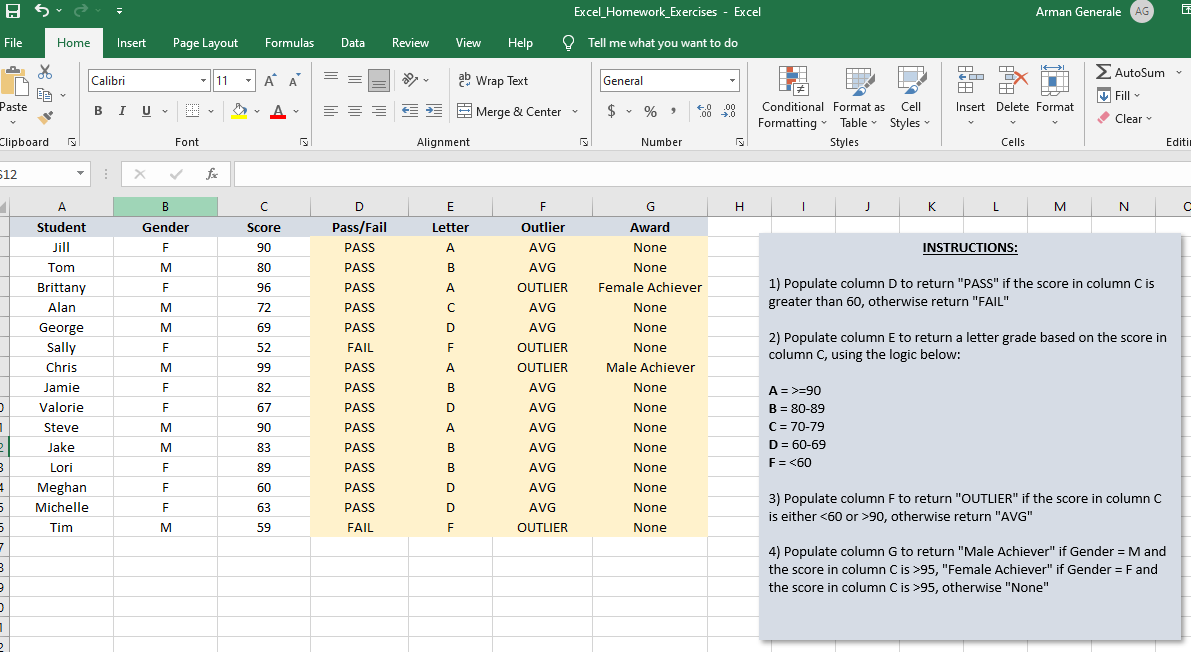Image resolution: width=1191 pixels, height=652 pixels.
Task: Click the AutoSum button
Action: click(x=1130, y=72)
